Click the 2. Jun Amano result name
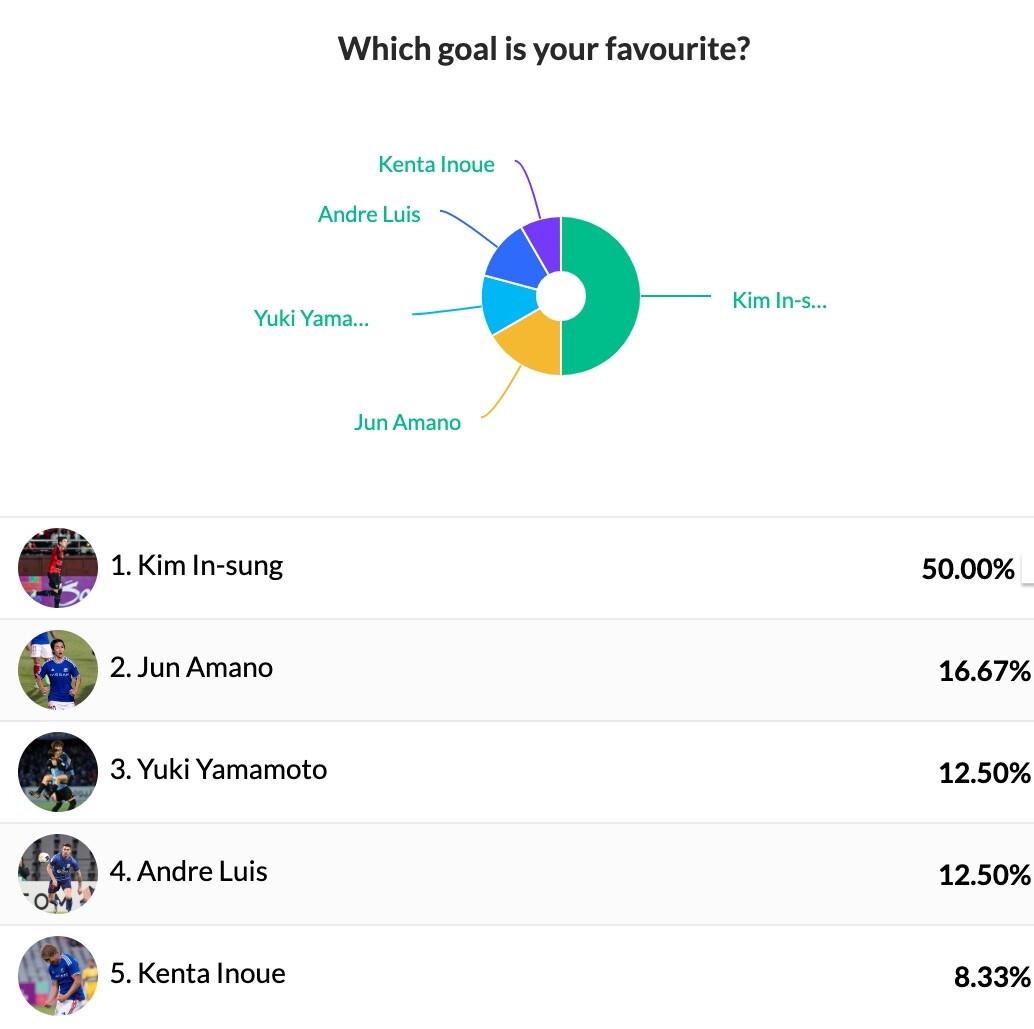The image size is (1034, 1029). (191, 667)
